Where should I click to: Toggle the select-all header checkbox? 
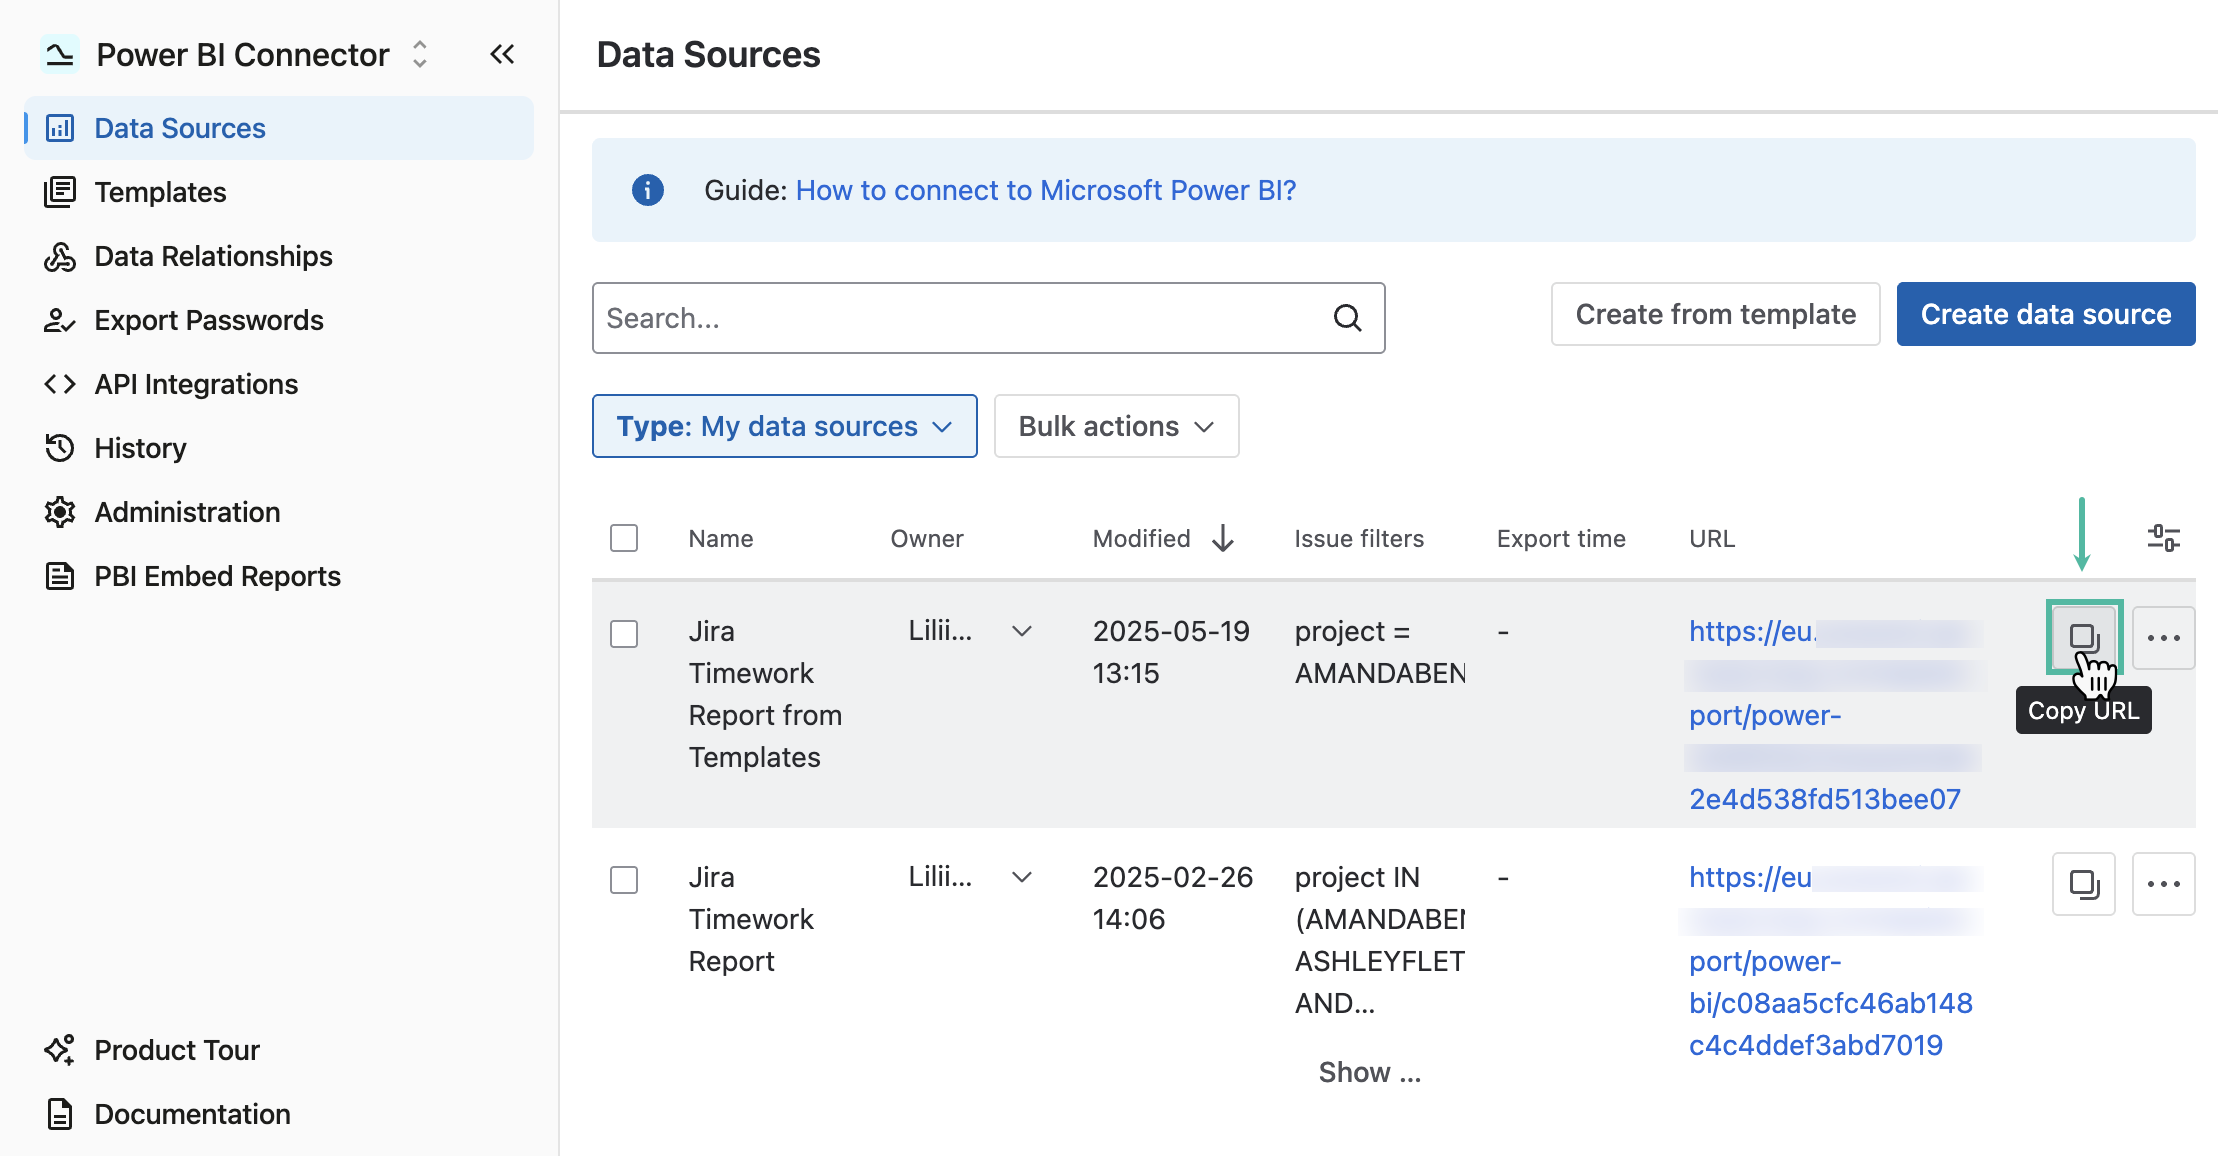click(x=624, y=538)
